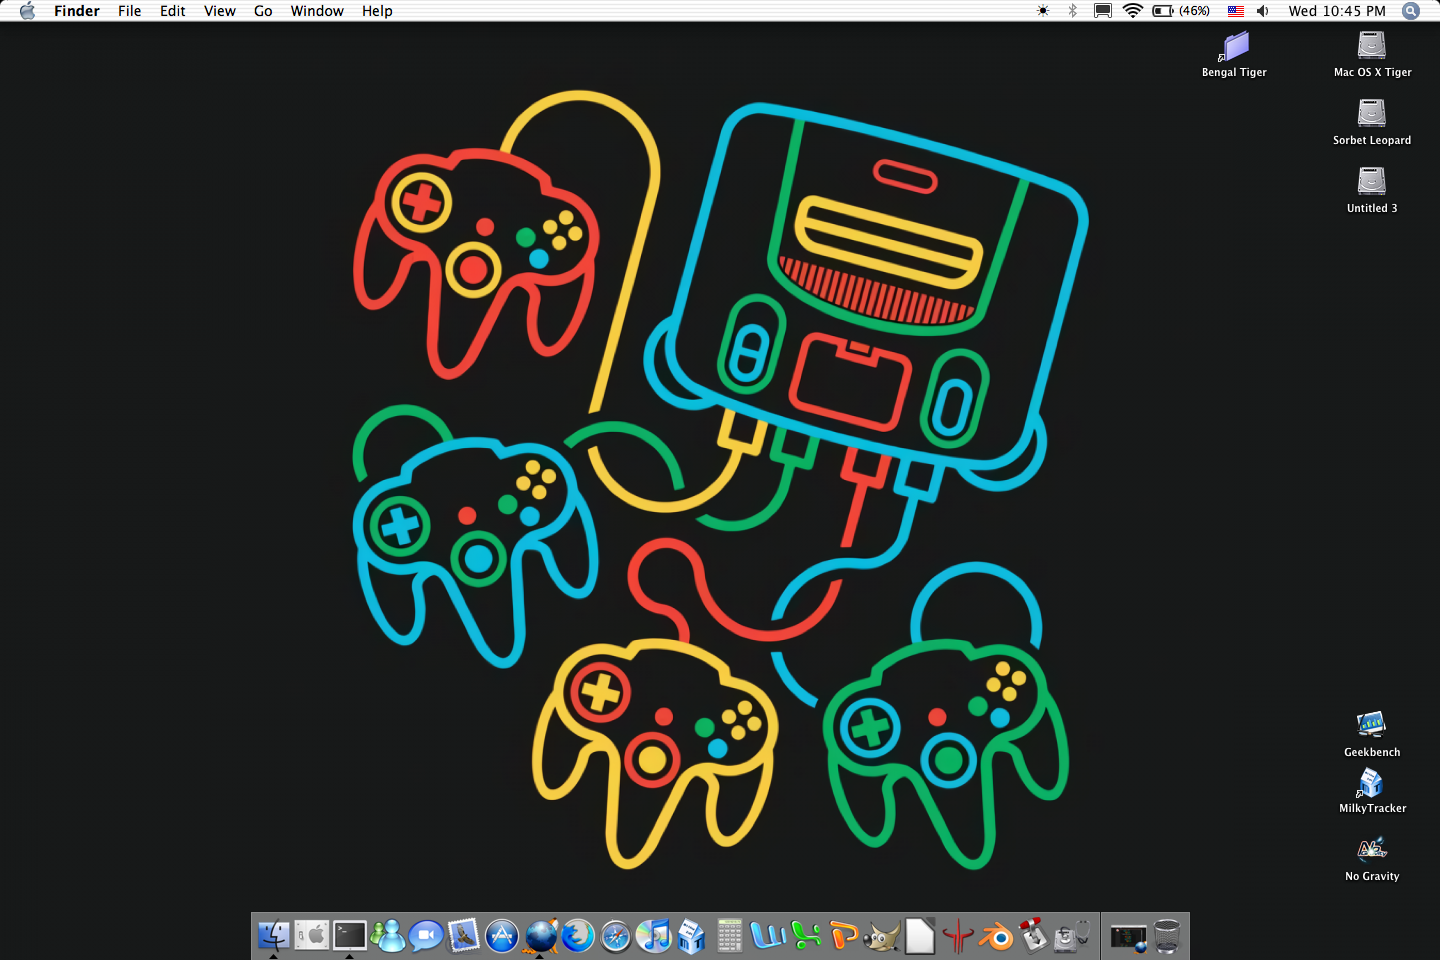
Task: Open the Edit menu
Action: (173, 11)
